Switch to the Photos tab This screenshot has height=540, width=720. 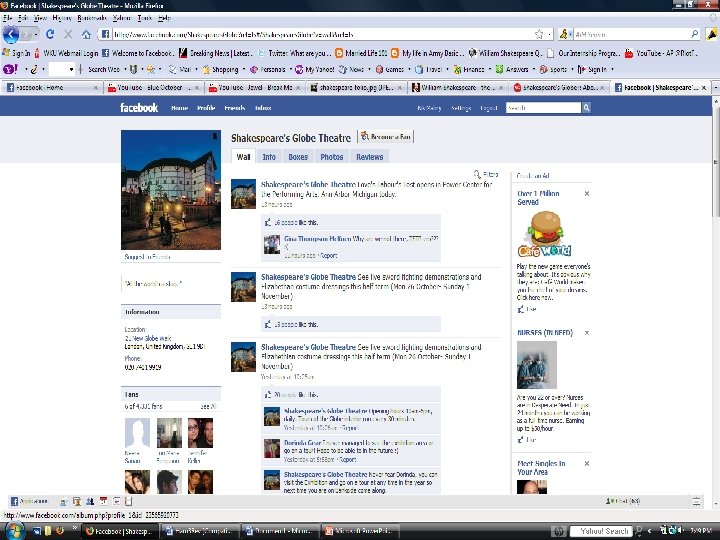pyautogui.click(x=332, y=157)
